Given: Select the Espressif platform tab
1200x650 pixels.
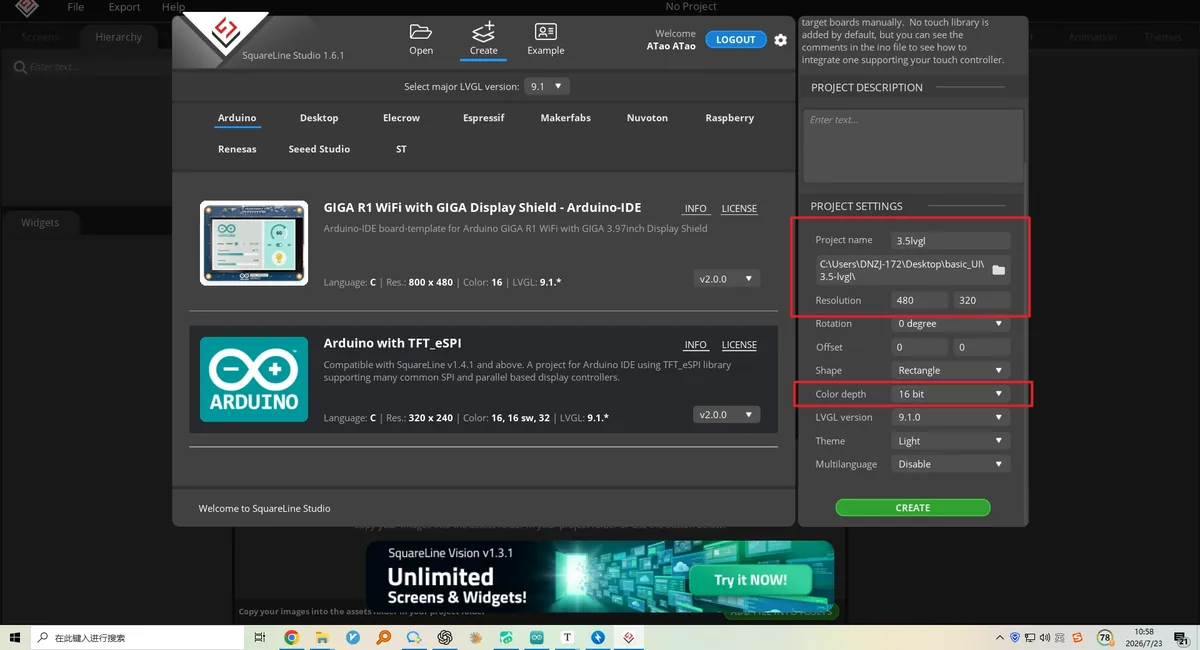Looking at the screenshot, I should (x=484, y=118).
